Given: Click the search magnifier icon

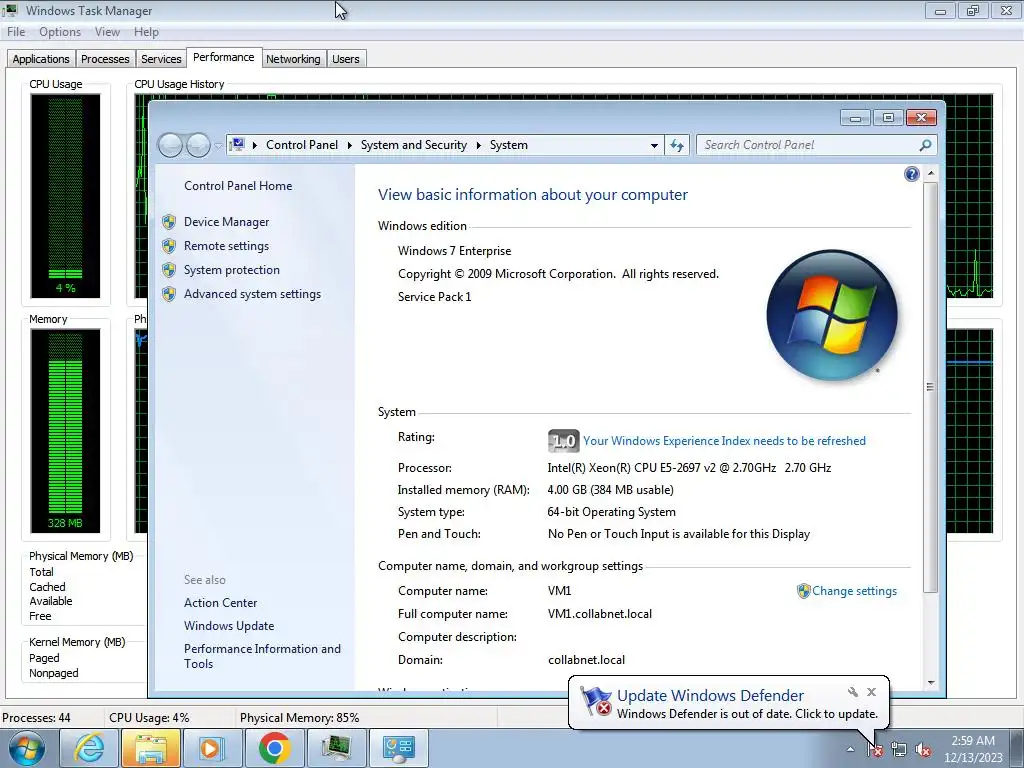Looking at the screenshot, I should point(925,145).
